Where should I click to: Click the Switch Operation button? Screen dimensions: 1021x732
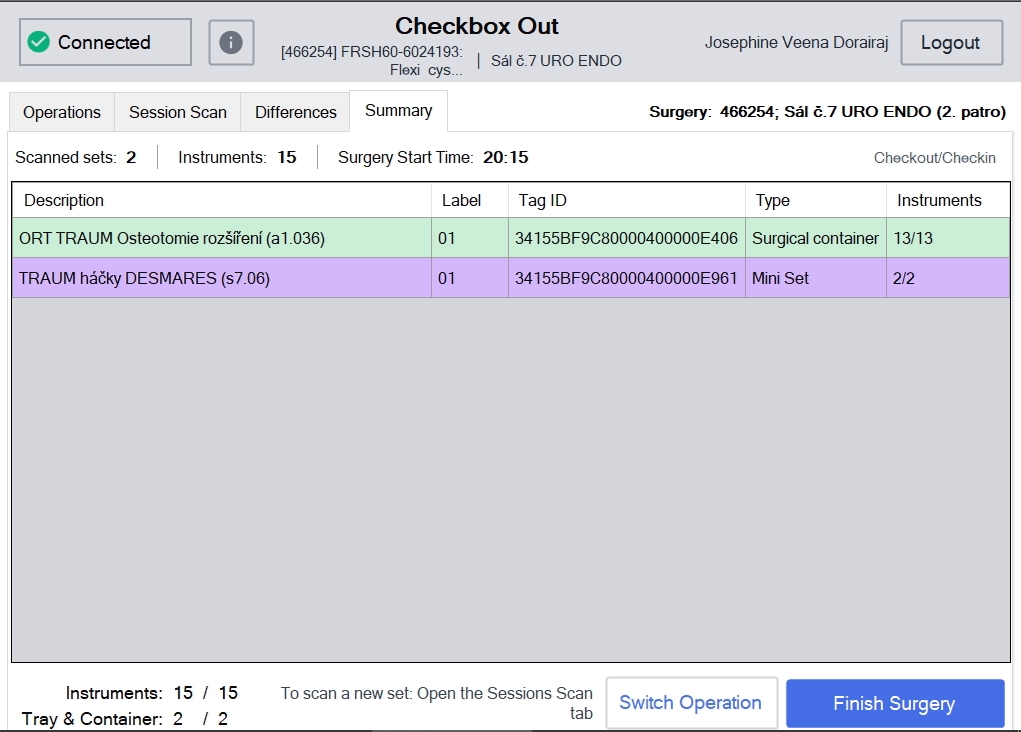pyautogui.click(x=691, y=703)
